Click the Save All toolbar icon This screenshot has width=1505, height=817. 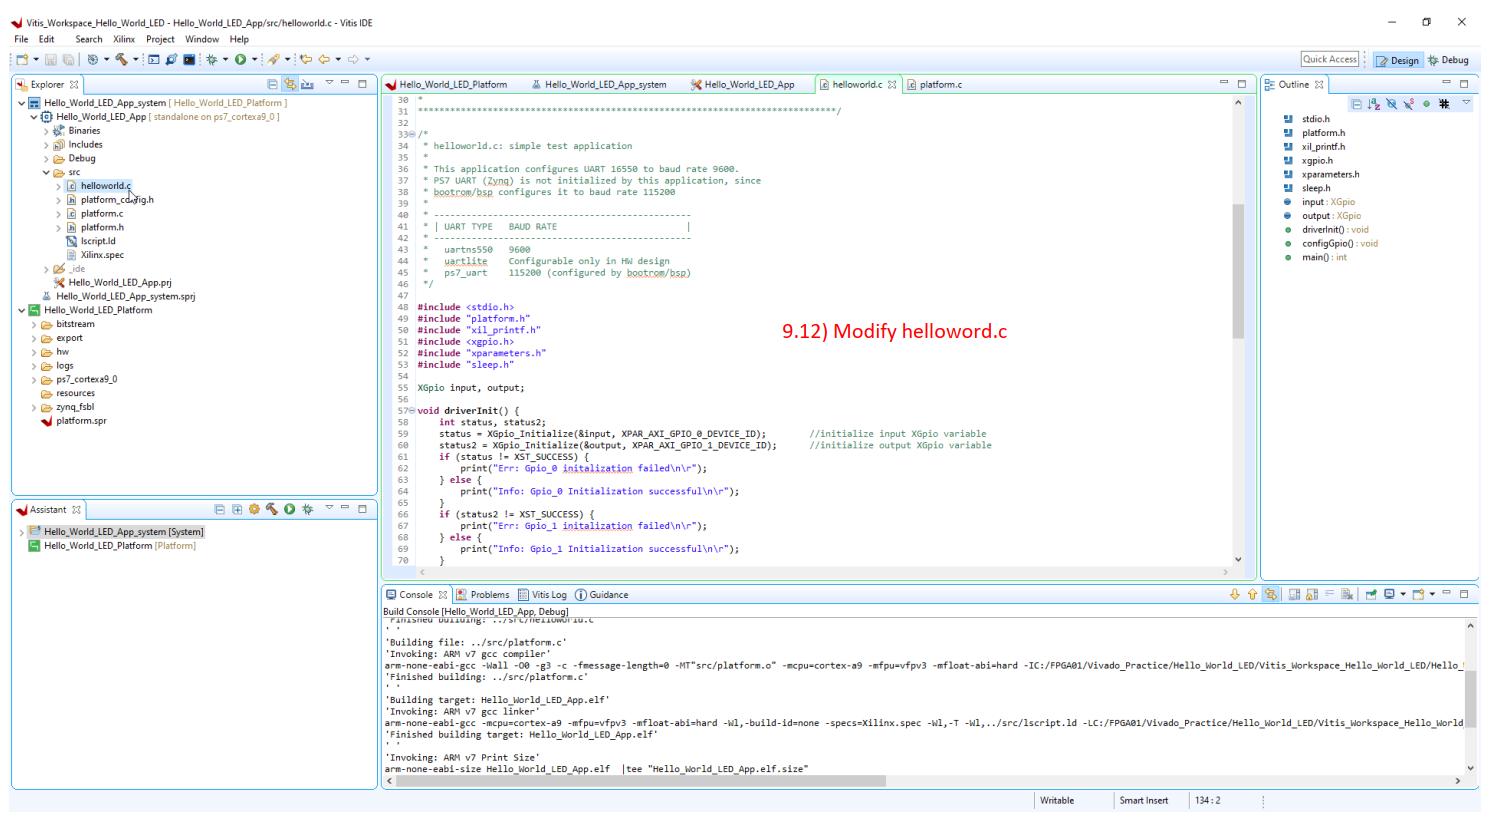pos(68,60)
